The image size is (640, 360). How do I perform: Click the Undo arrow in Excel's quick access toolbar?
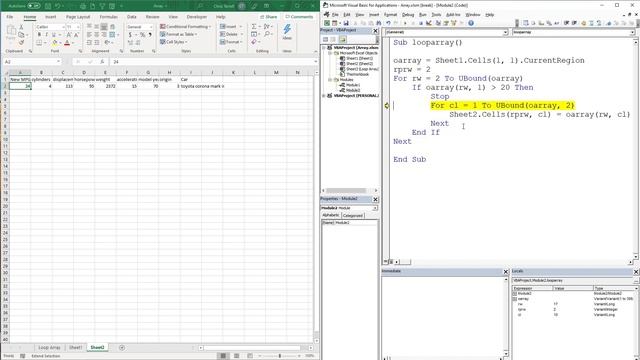(x=58, y=6)
